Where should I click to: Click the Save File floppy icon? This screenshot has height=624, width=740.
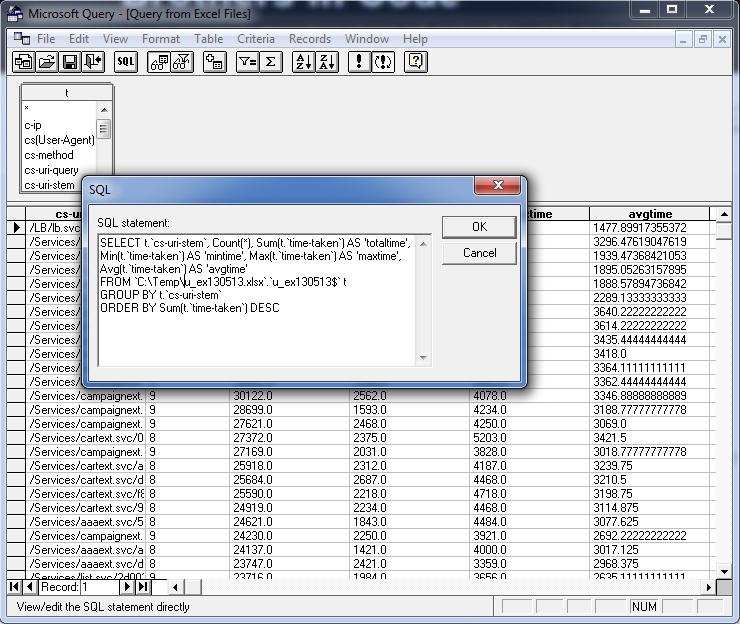coord(70,62)
